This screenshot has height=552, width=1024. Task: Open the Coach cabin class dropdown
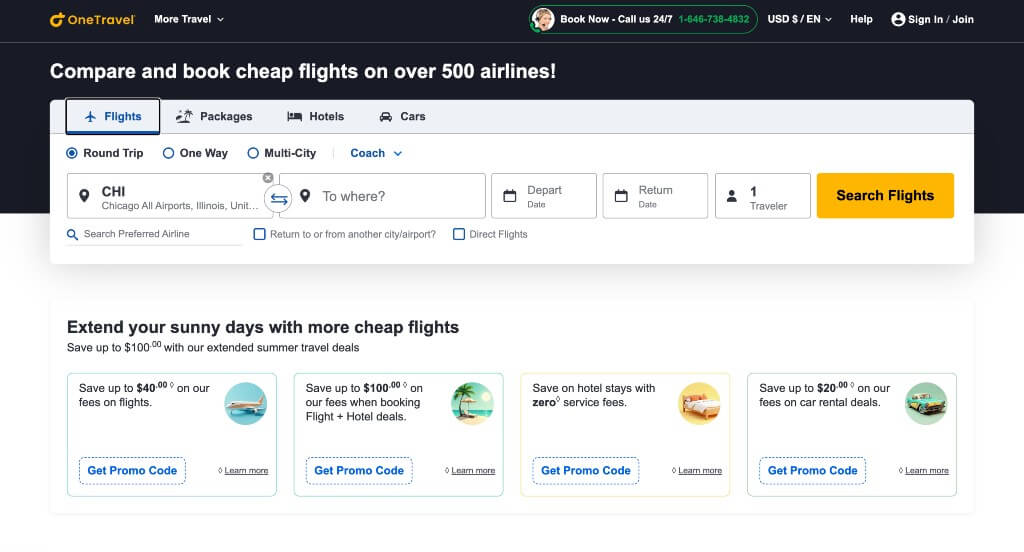coord(376,153)
